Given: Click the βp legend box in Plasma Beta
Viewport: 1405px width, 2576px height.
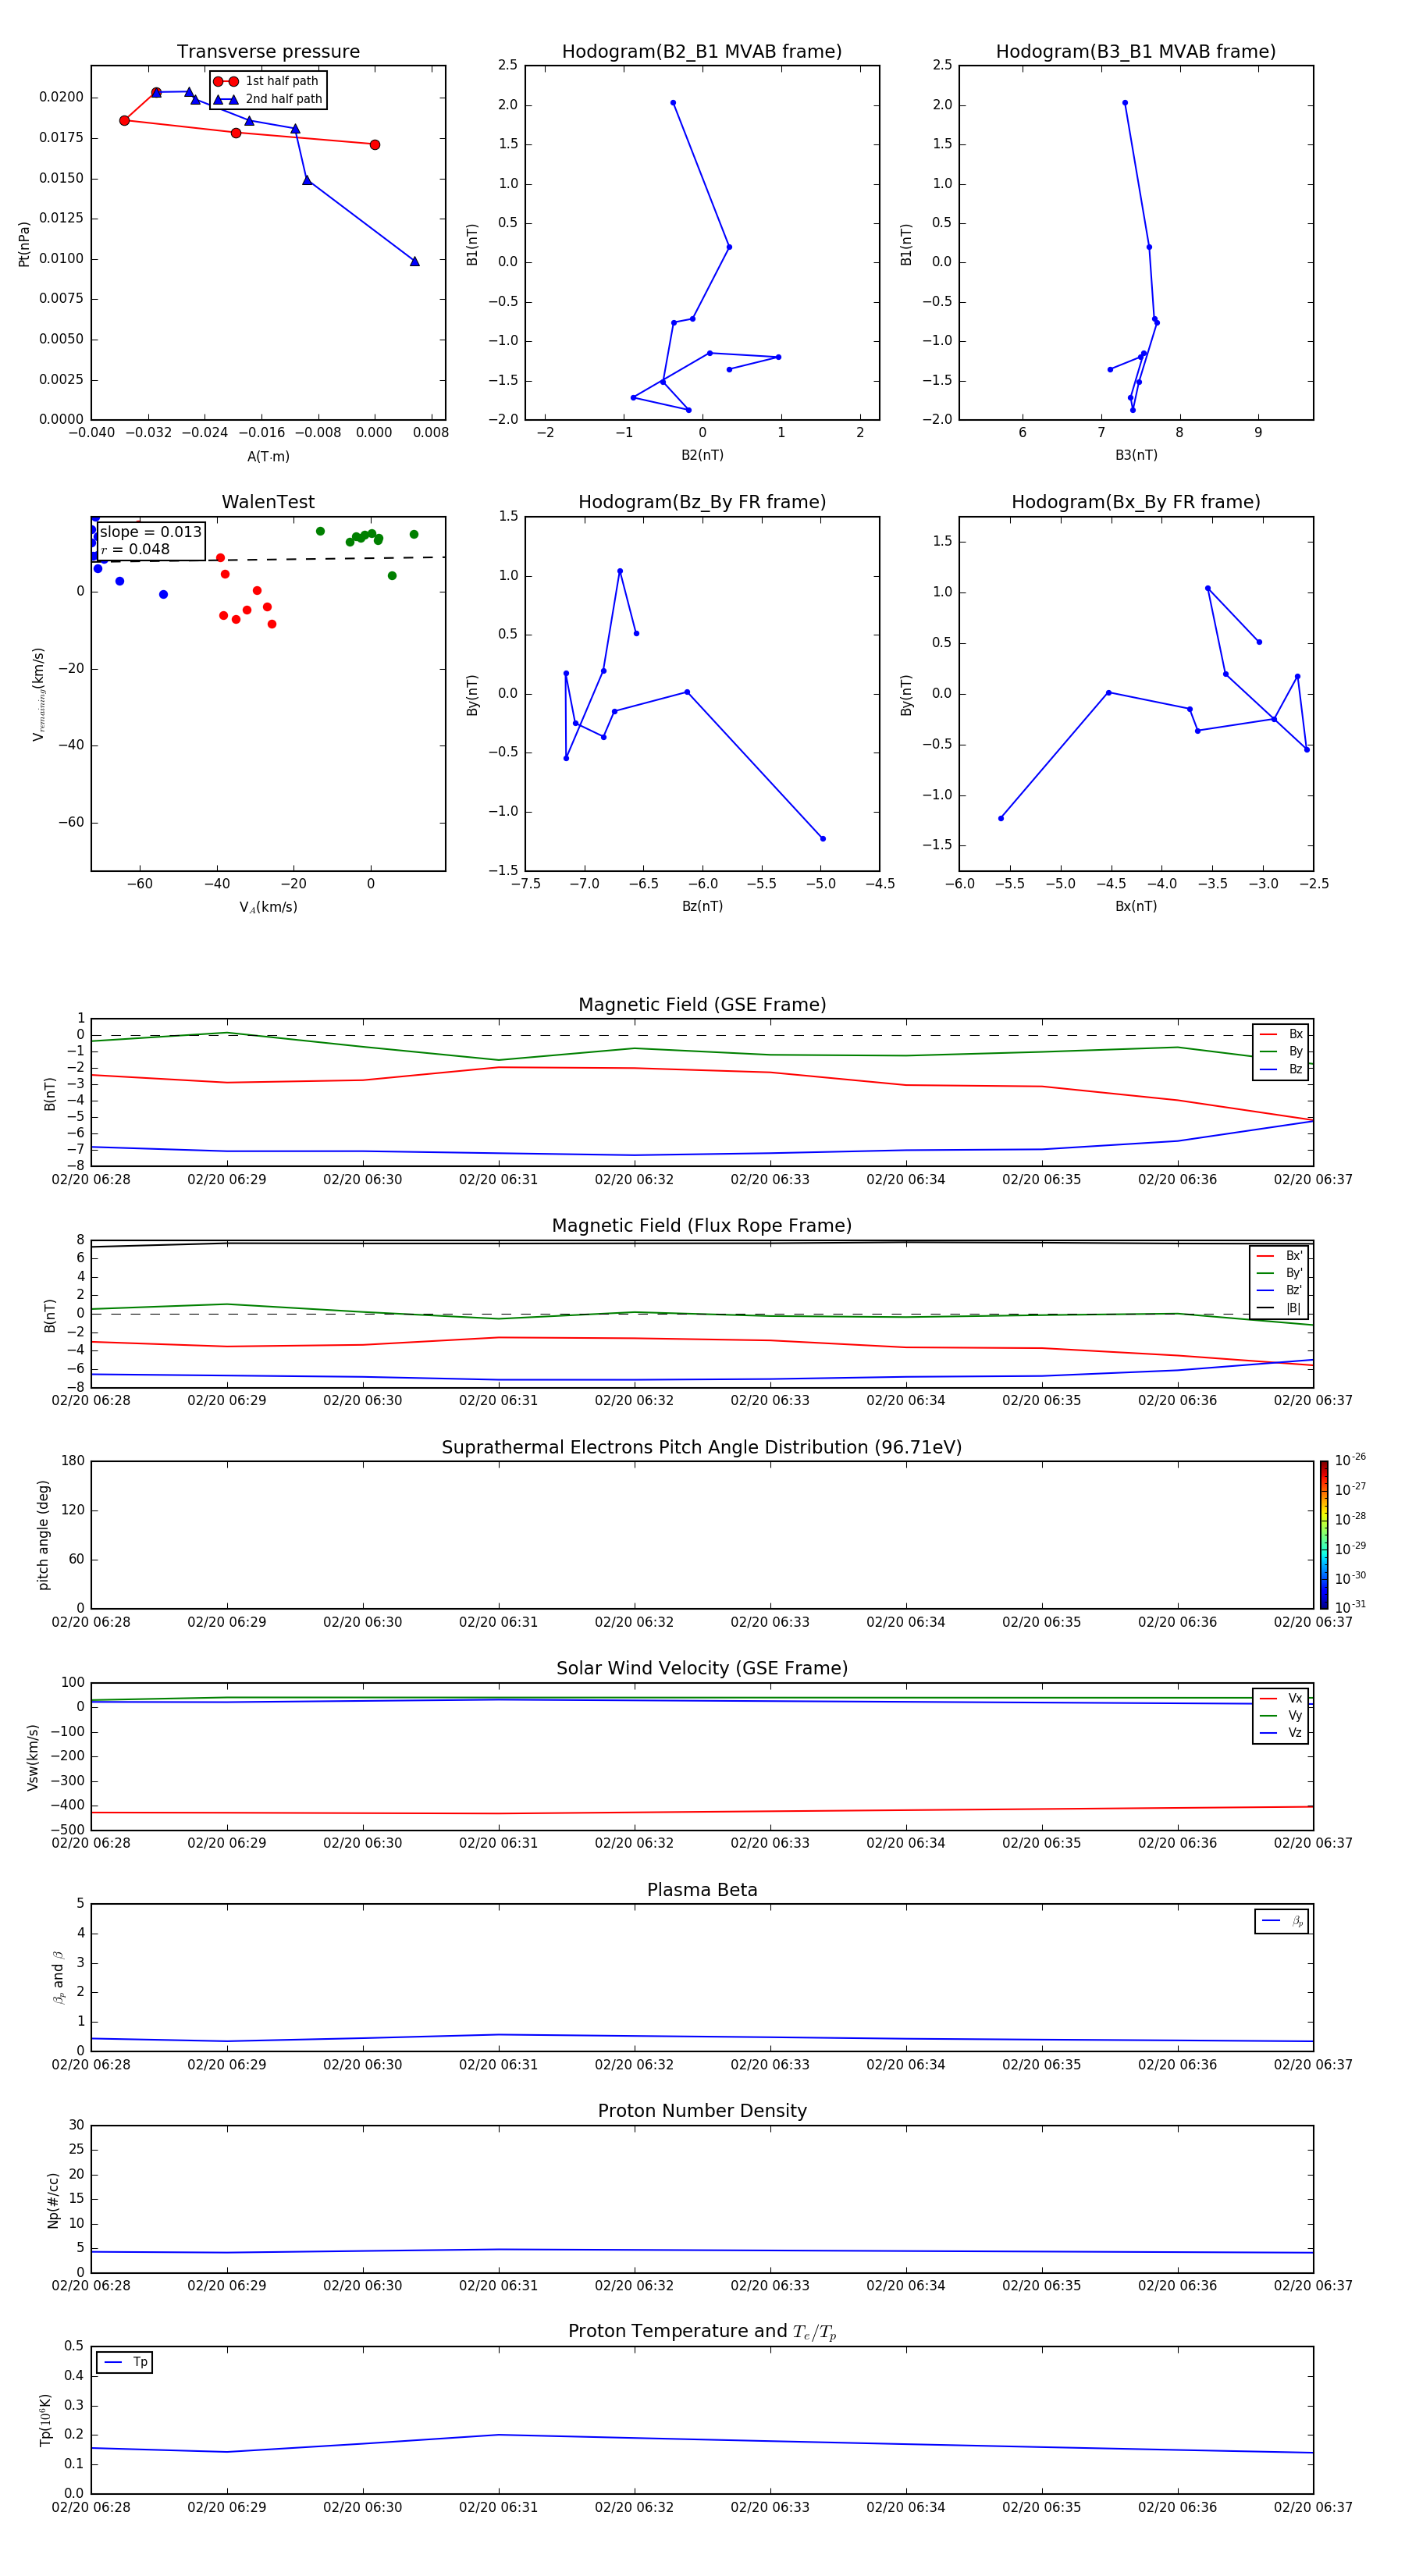Looking at the screenshot, I should point(1281,1921).
